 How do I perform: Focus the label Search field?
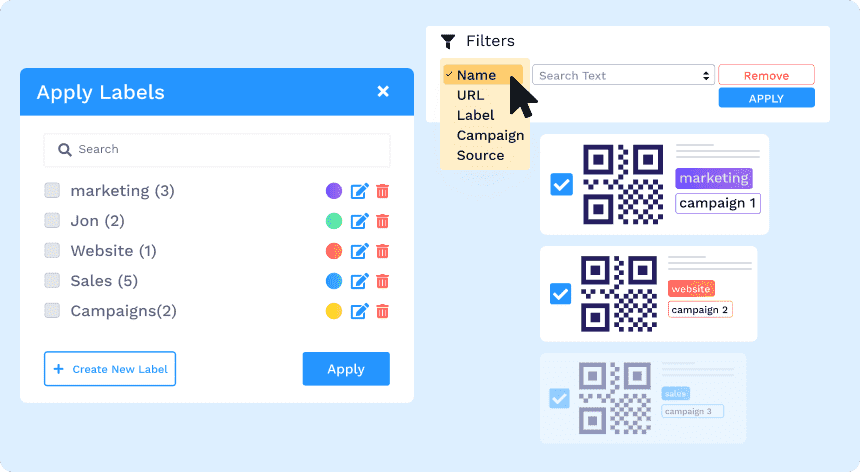[x=217, y=150]
